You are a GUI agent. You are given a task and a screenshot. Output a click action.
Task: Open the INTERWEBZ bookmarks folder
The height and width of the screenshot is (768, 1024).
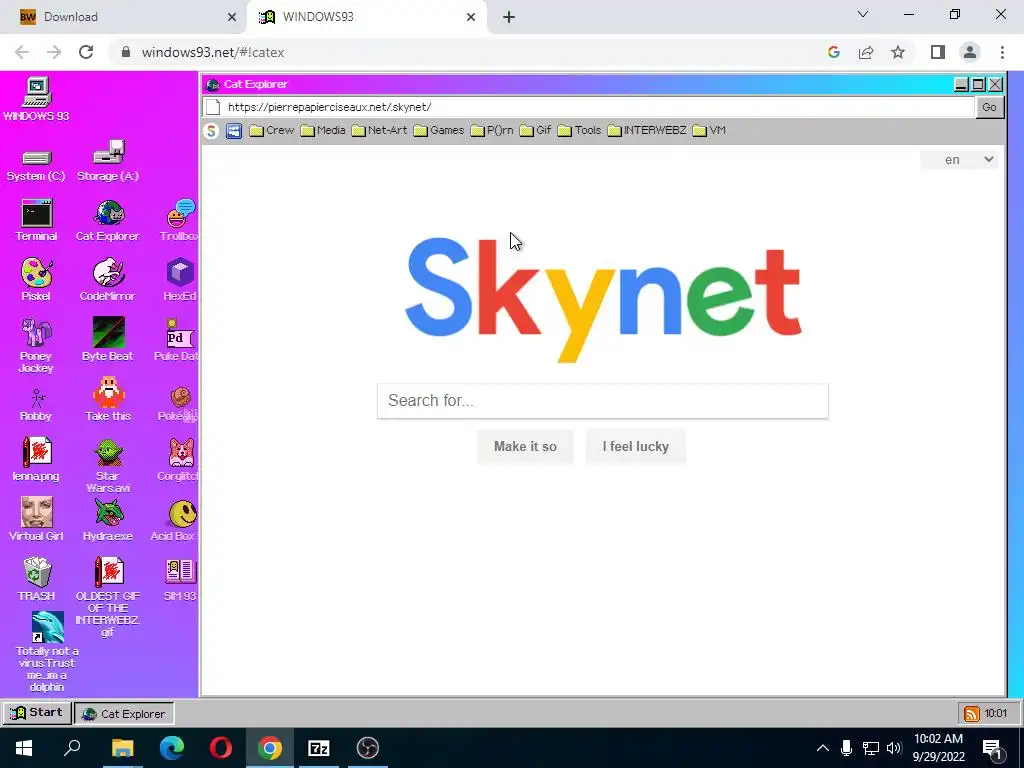tap(647, 131)
